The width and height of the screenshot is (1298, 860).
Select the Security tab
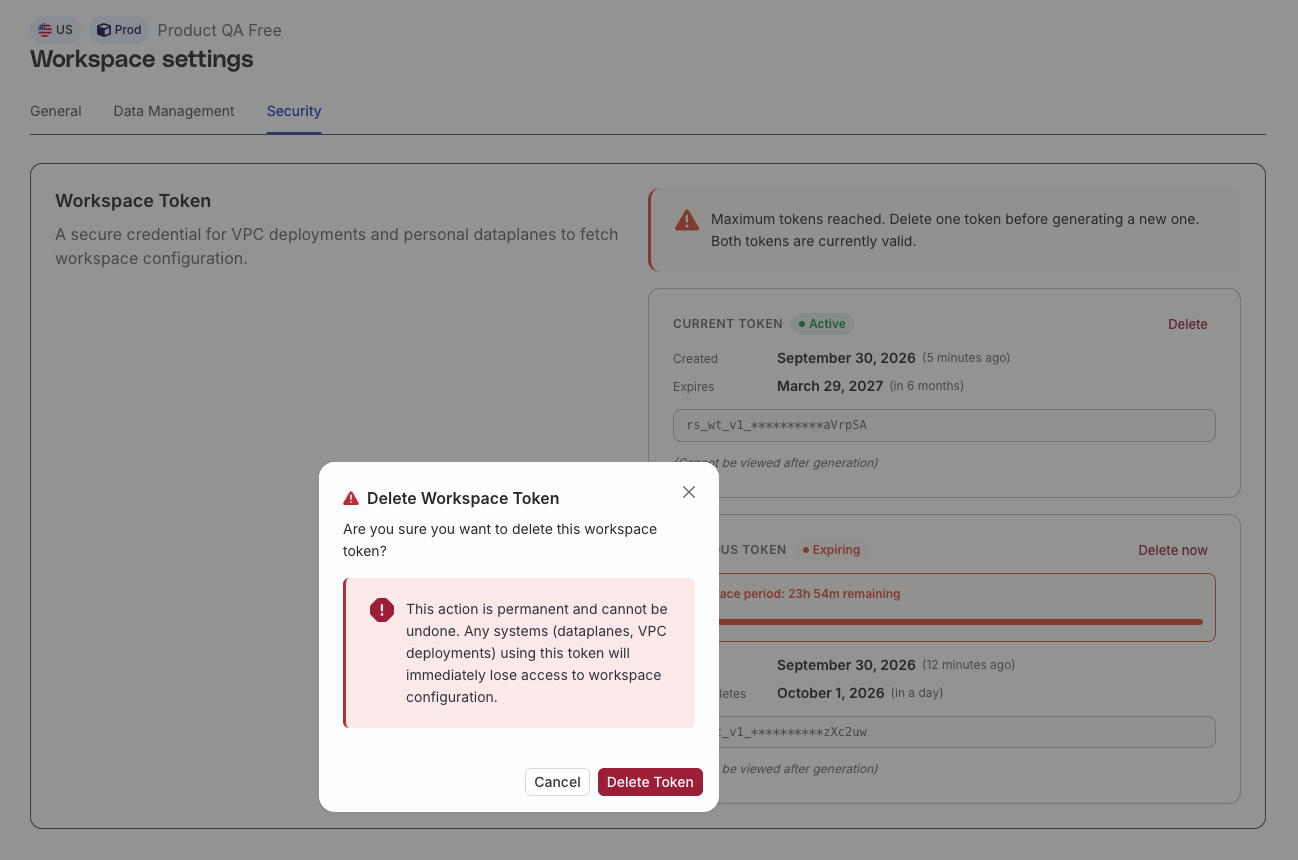point(294,111)
